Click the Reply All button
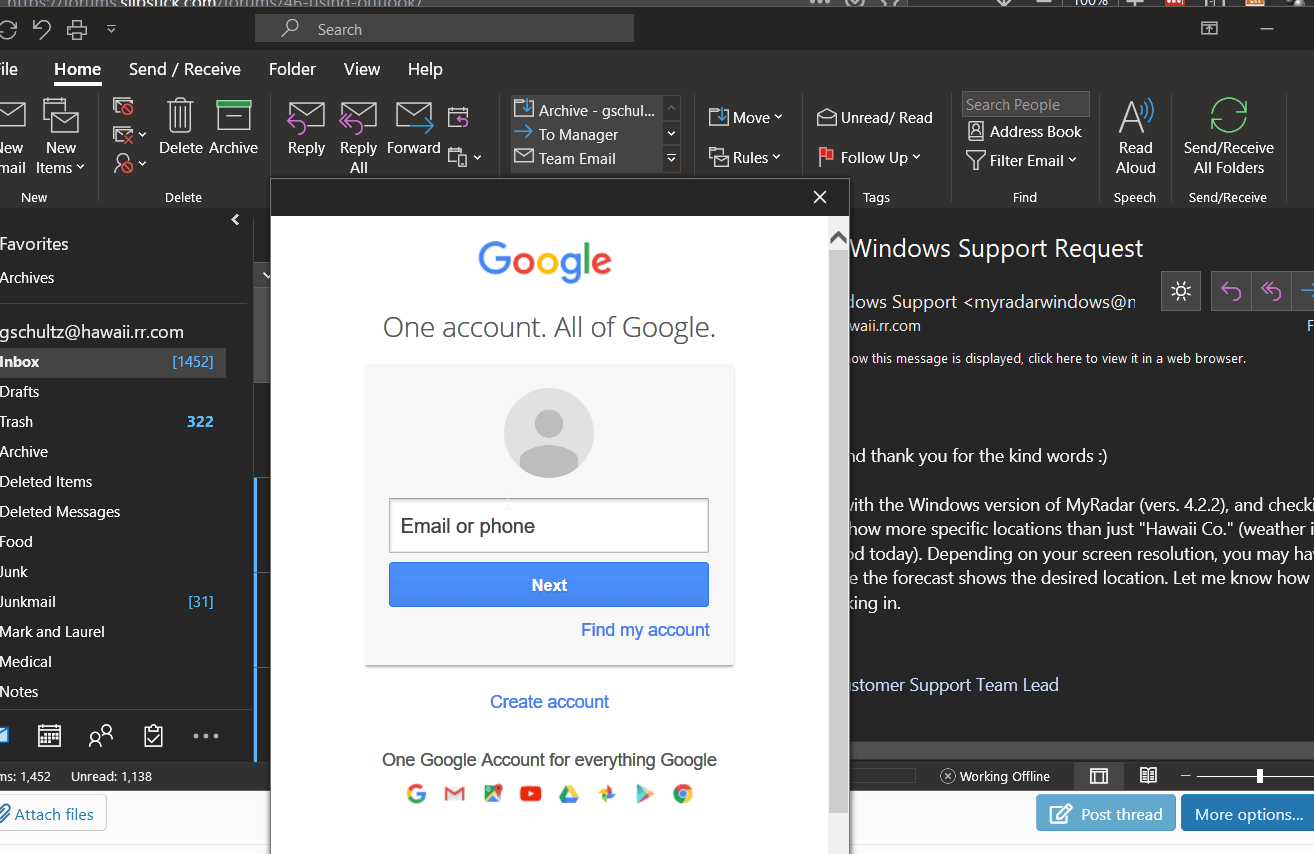 (x=358, y=138)
